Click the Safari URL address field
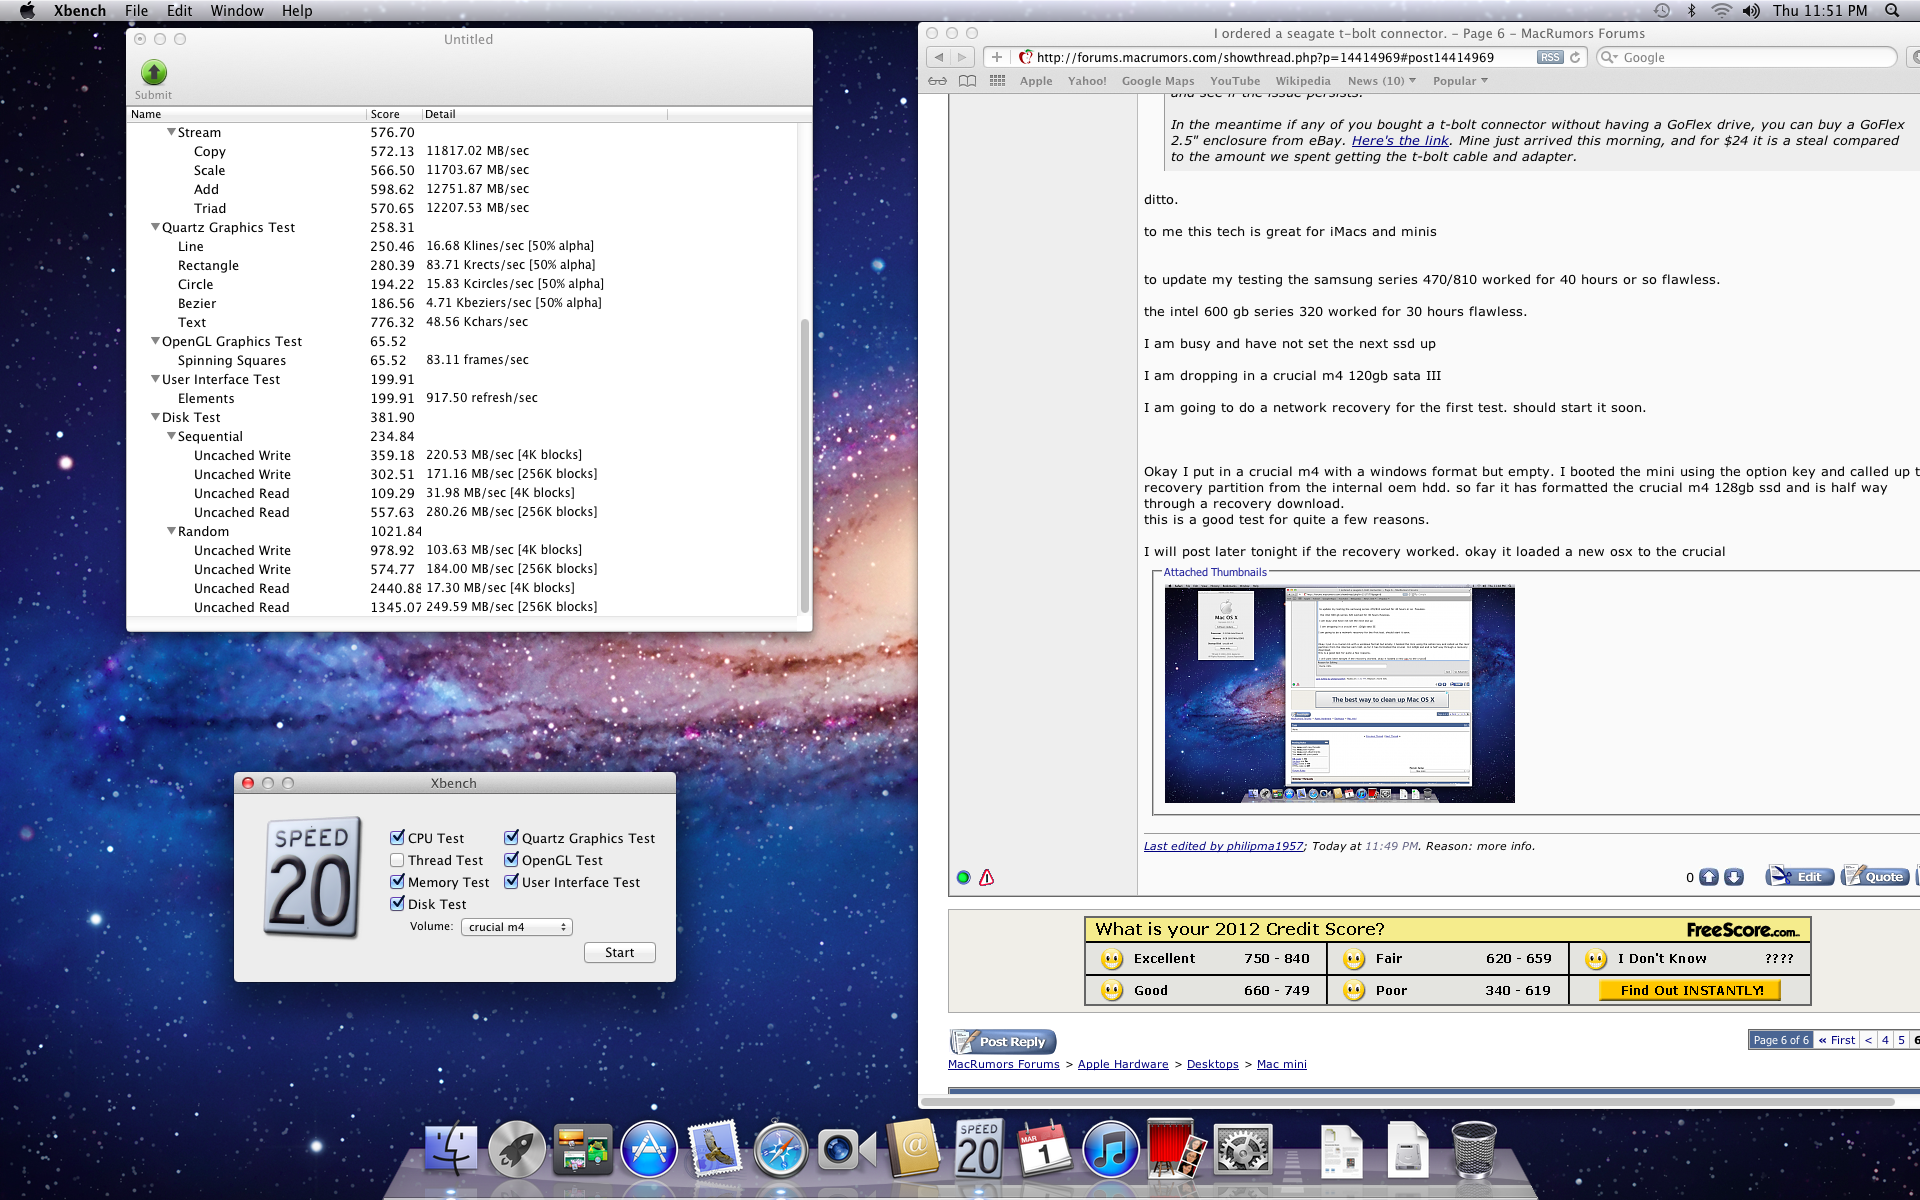This screenshot has width=1920, height=1200. (x=1285, y=57)
